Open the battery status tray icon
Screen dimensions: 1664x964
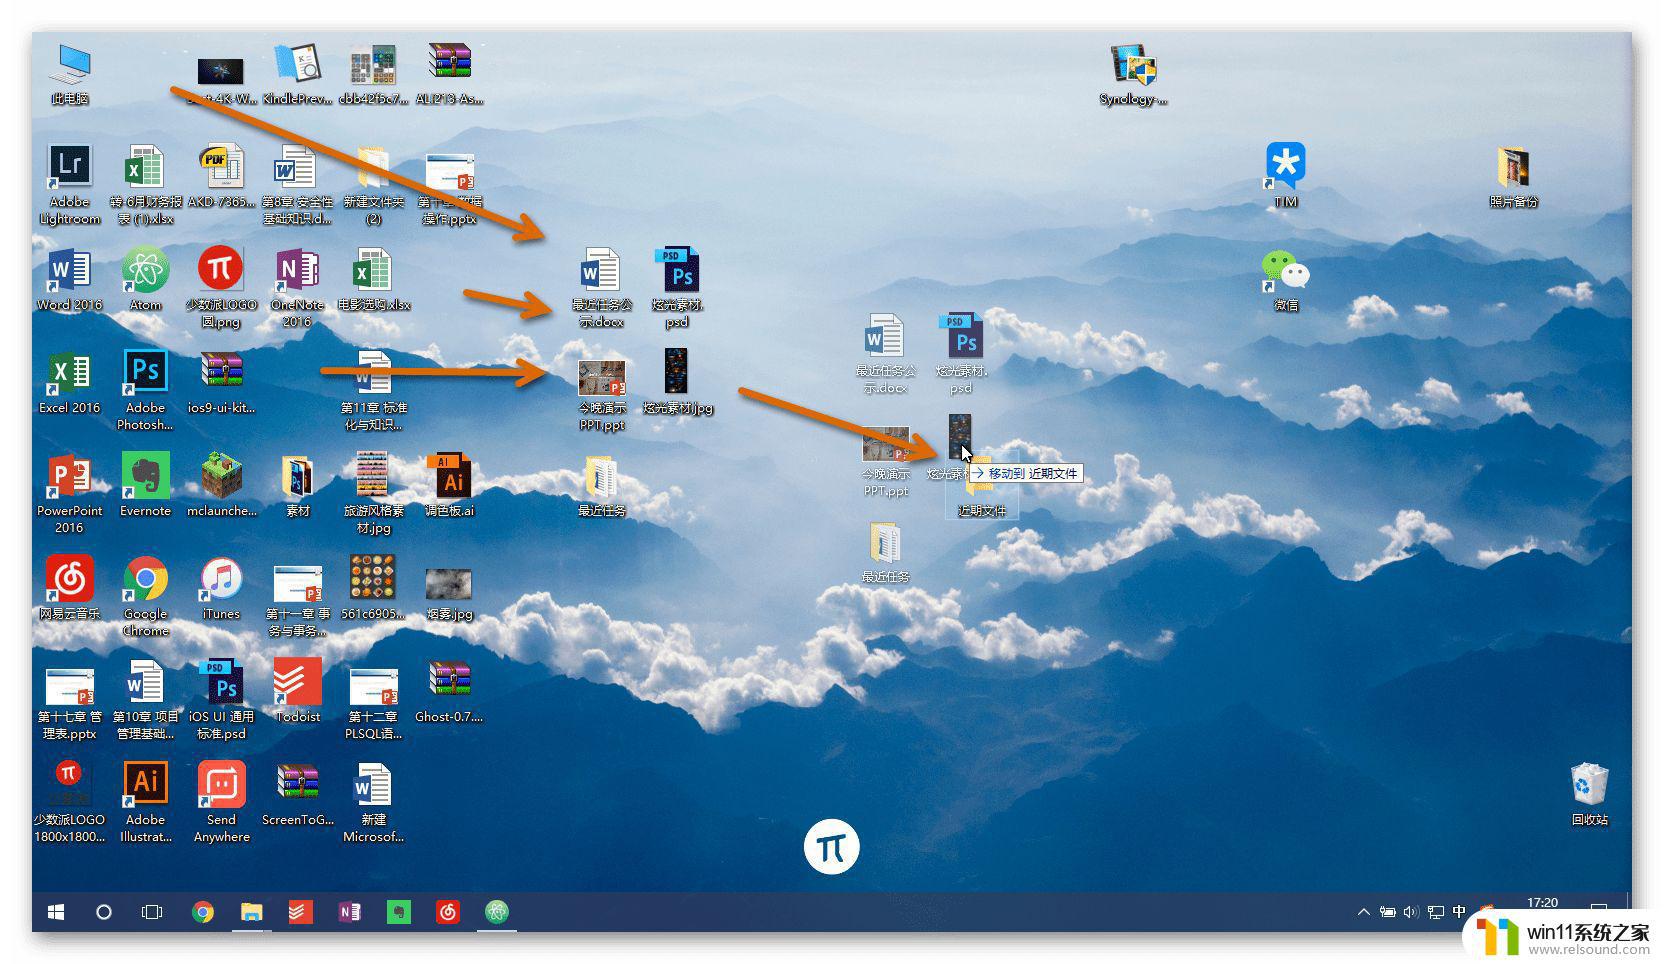[x=1387, y=912]
